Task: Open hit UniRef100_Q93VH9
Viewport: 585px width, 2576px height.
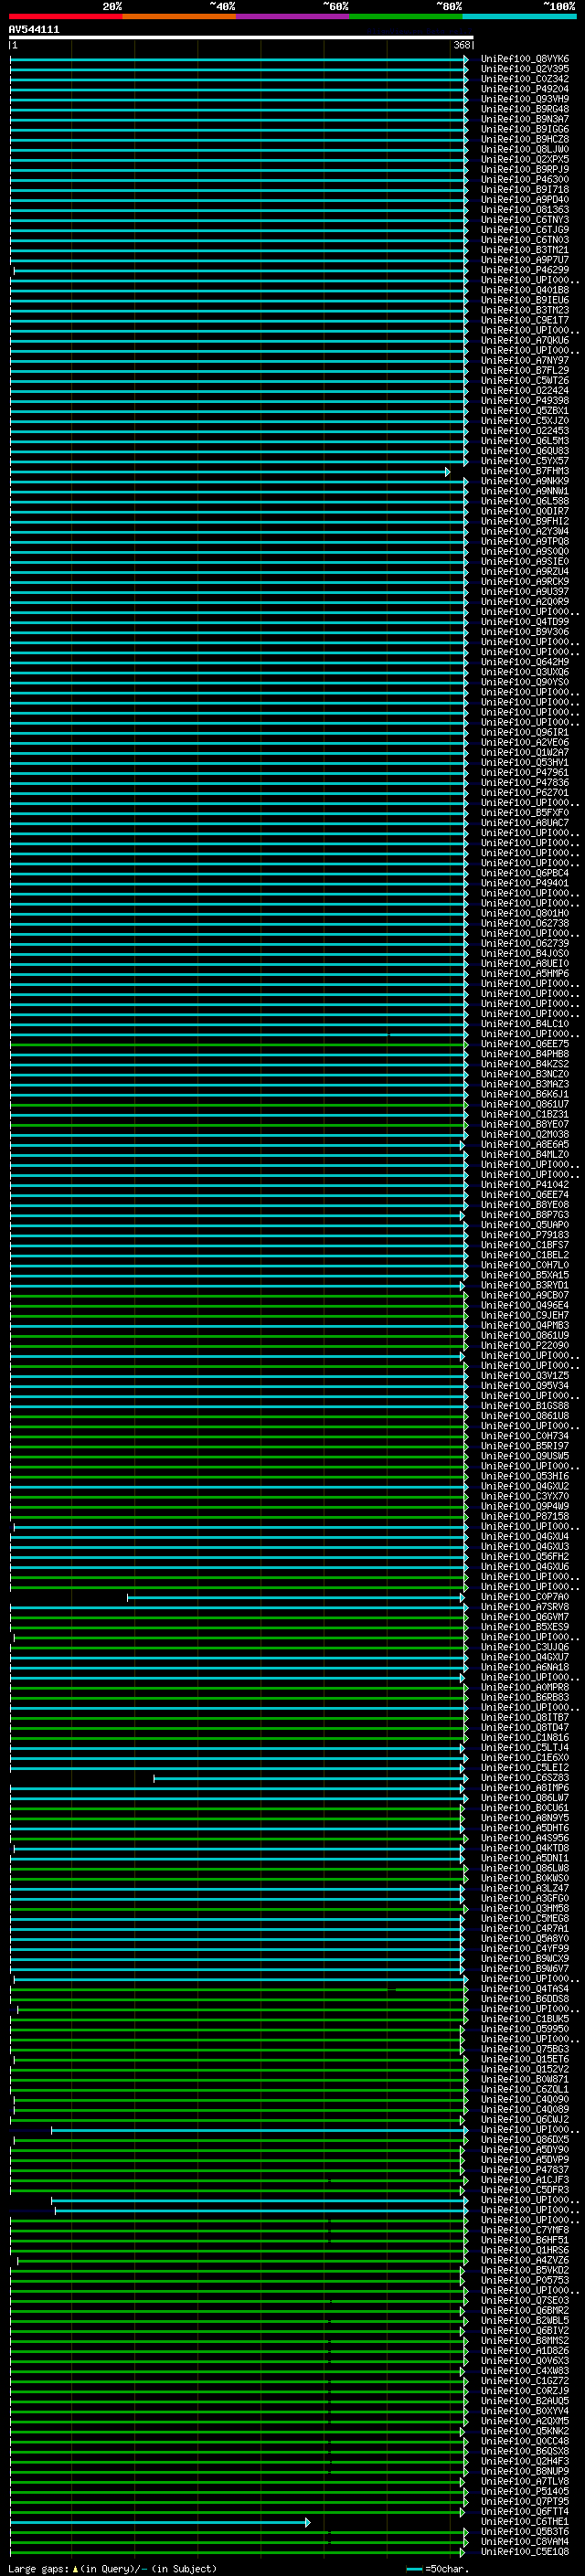Action: tap(525, 99)
